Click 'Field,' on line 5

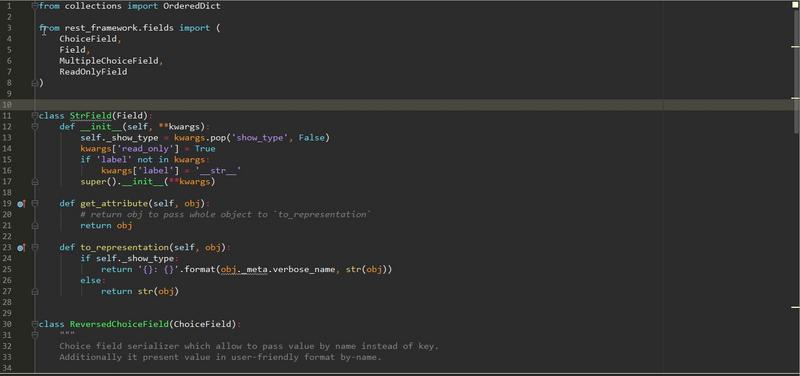click(x=74, y=50)
